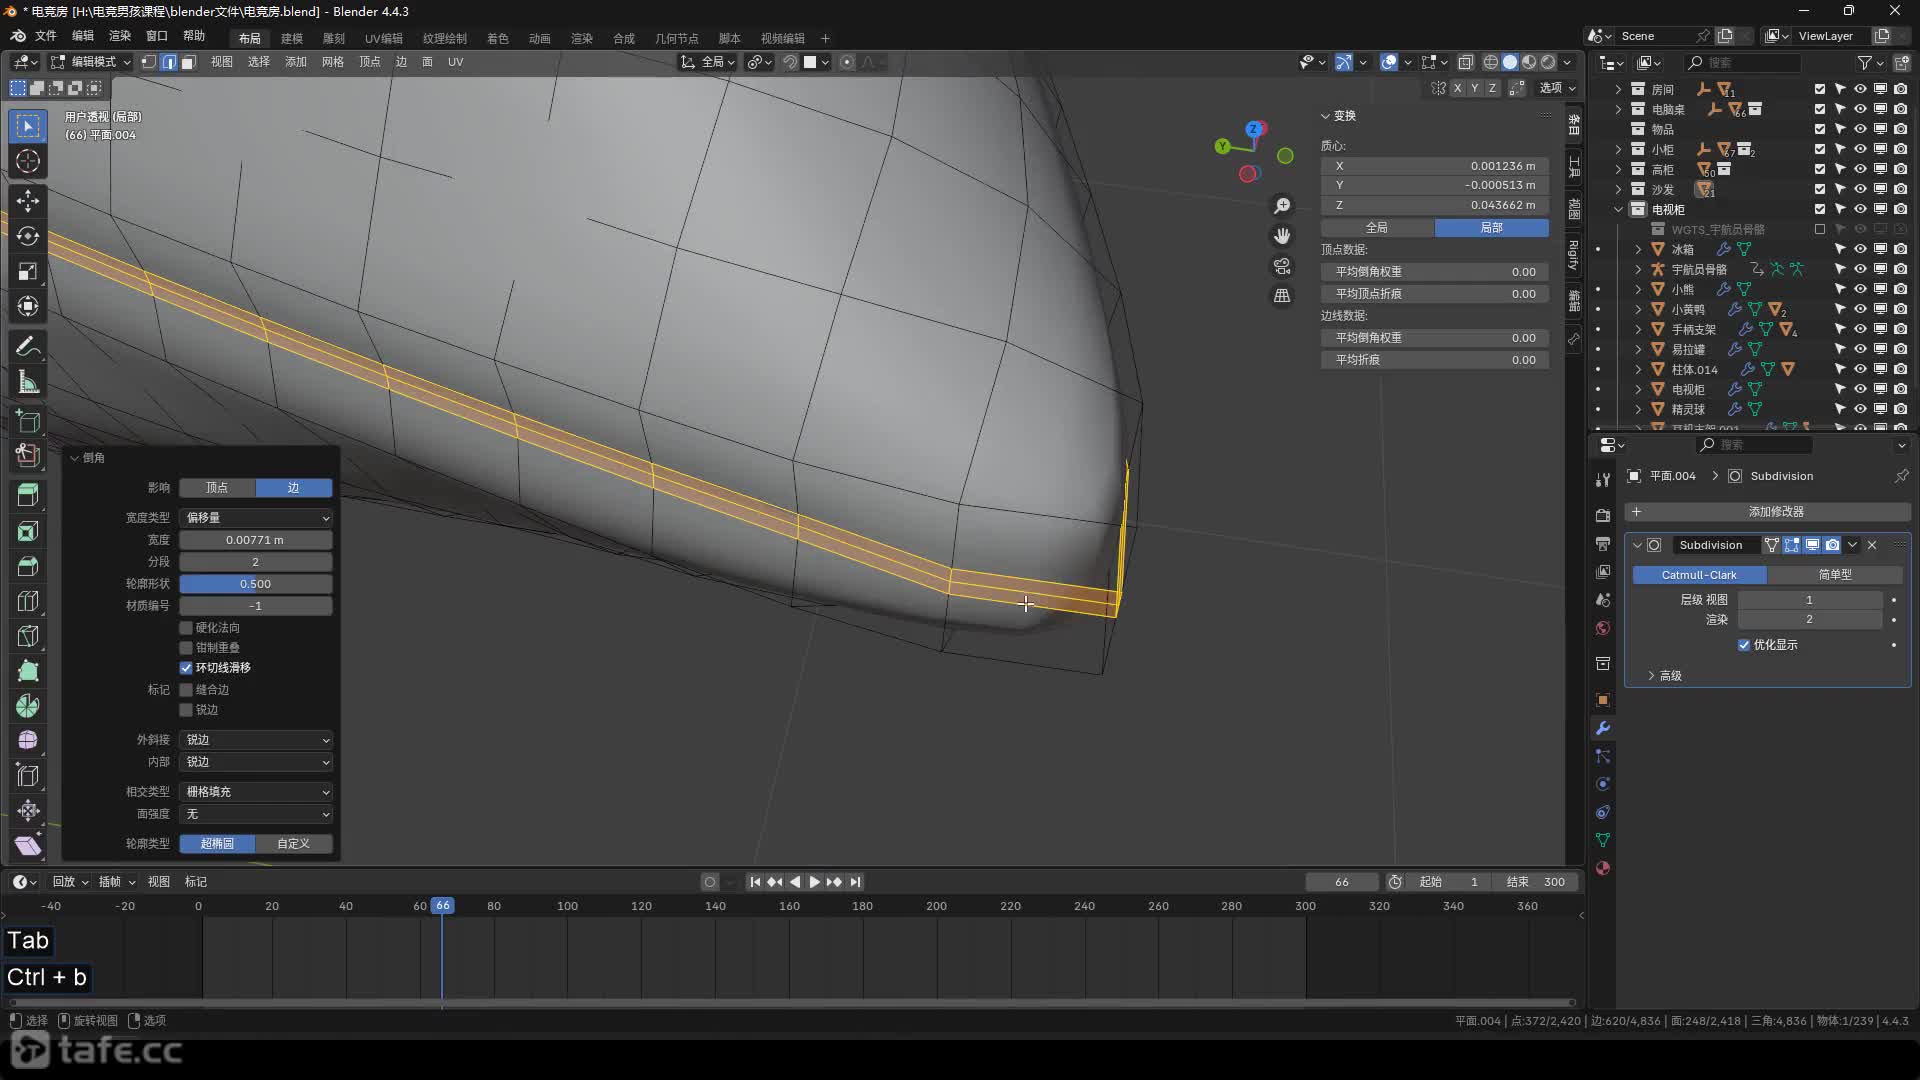Select the Move tool in toolbar
The image size is (1920, 1080).
[x=28, y=201]
